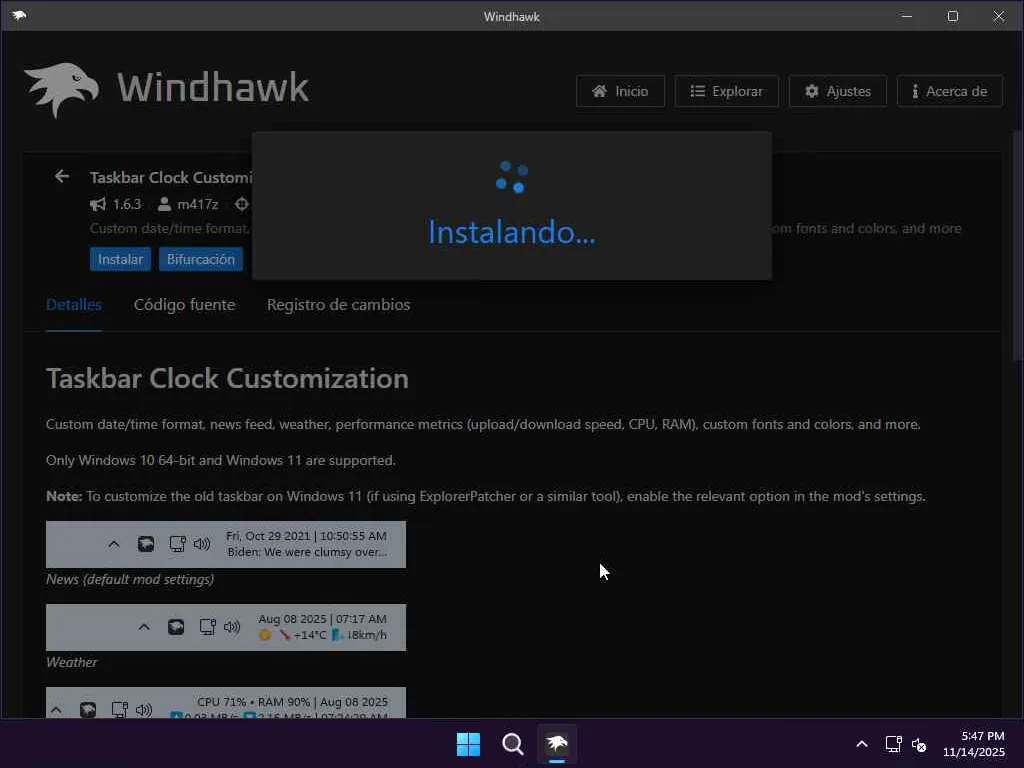Click the Windhawk title bar app icon
The width and height of the screenshot is (1024, 768).
point(19,16)
